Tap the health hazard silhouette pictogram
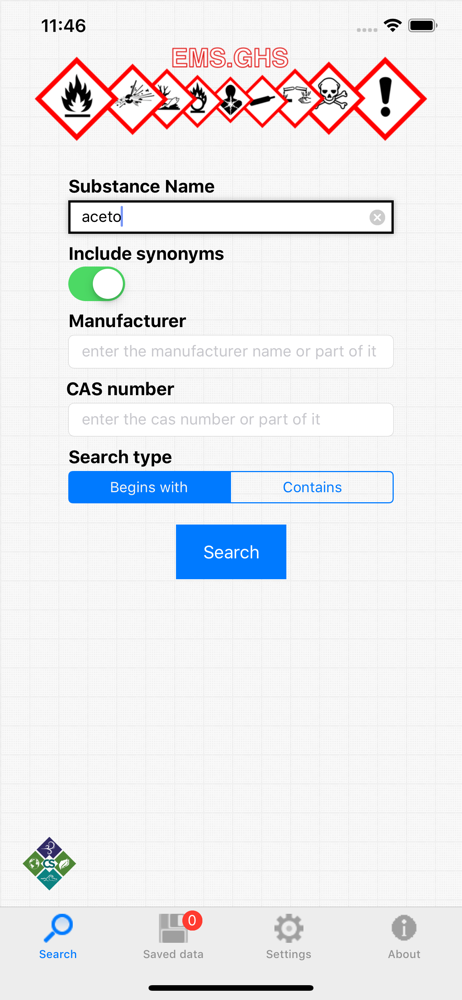The image size is (462, 1000). pyautogui.click(x=230, y=99)
